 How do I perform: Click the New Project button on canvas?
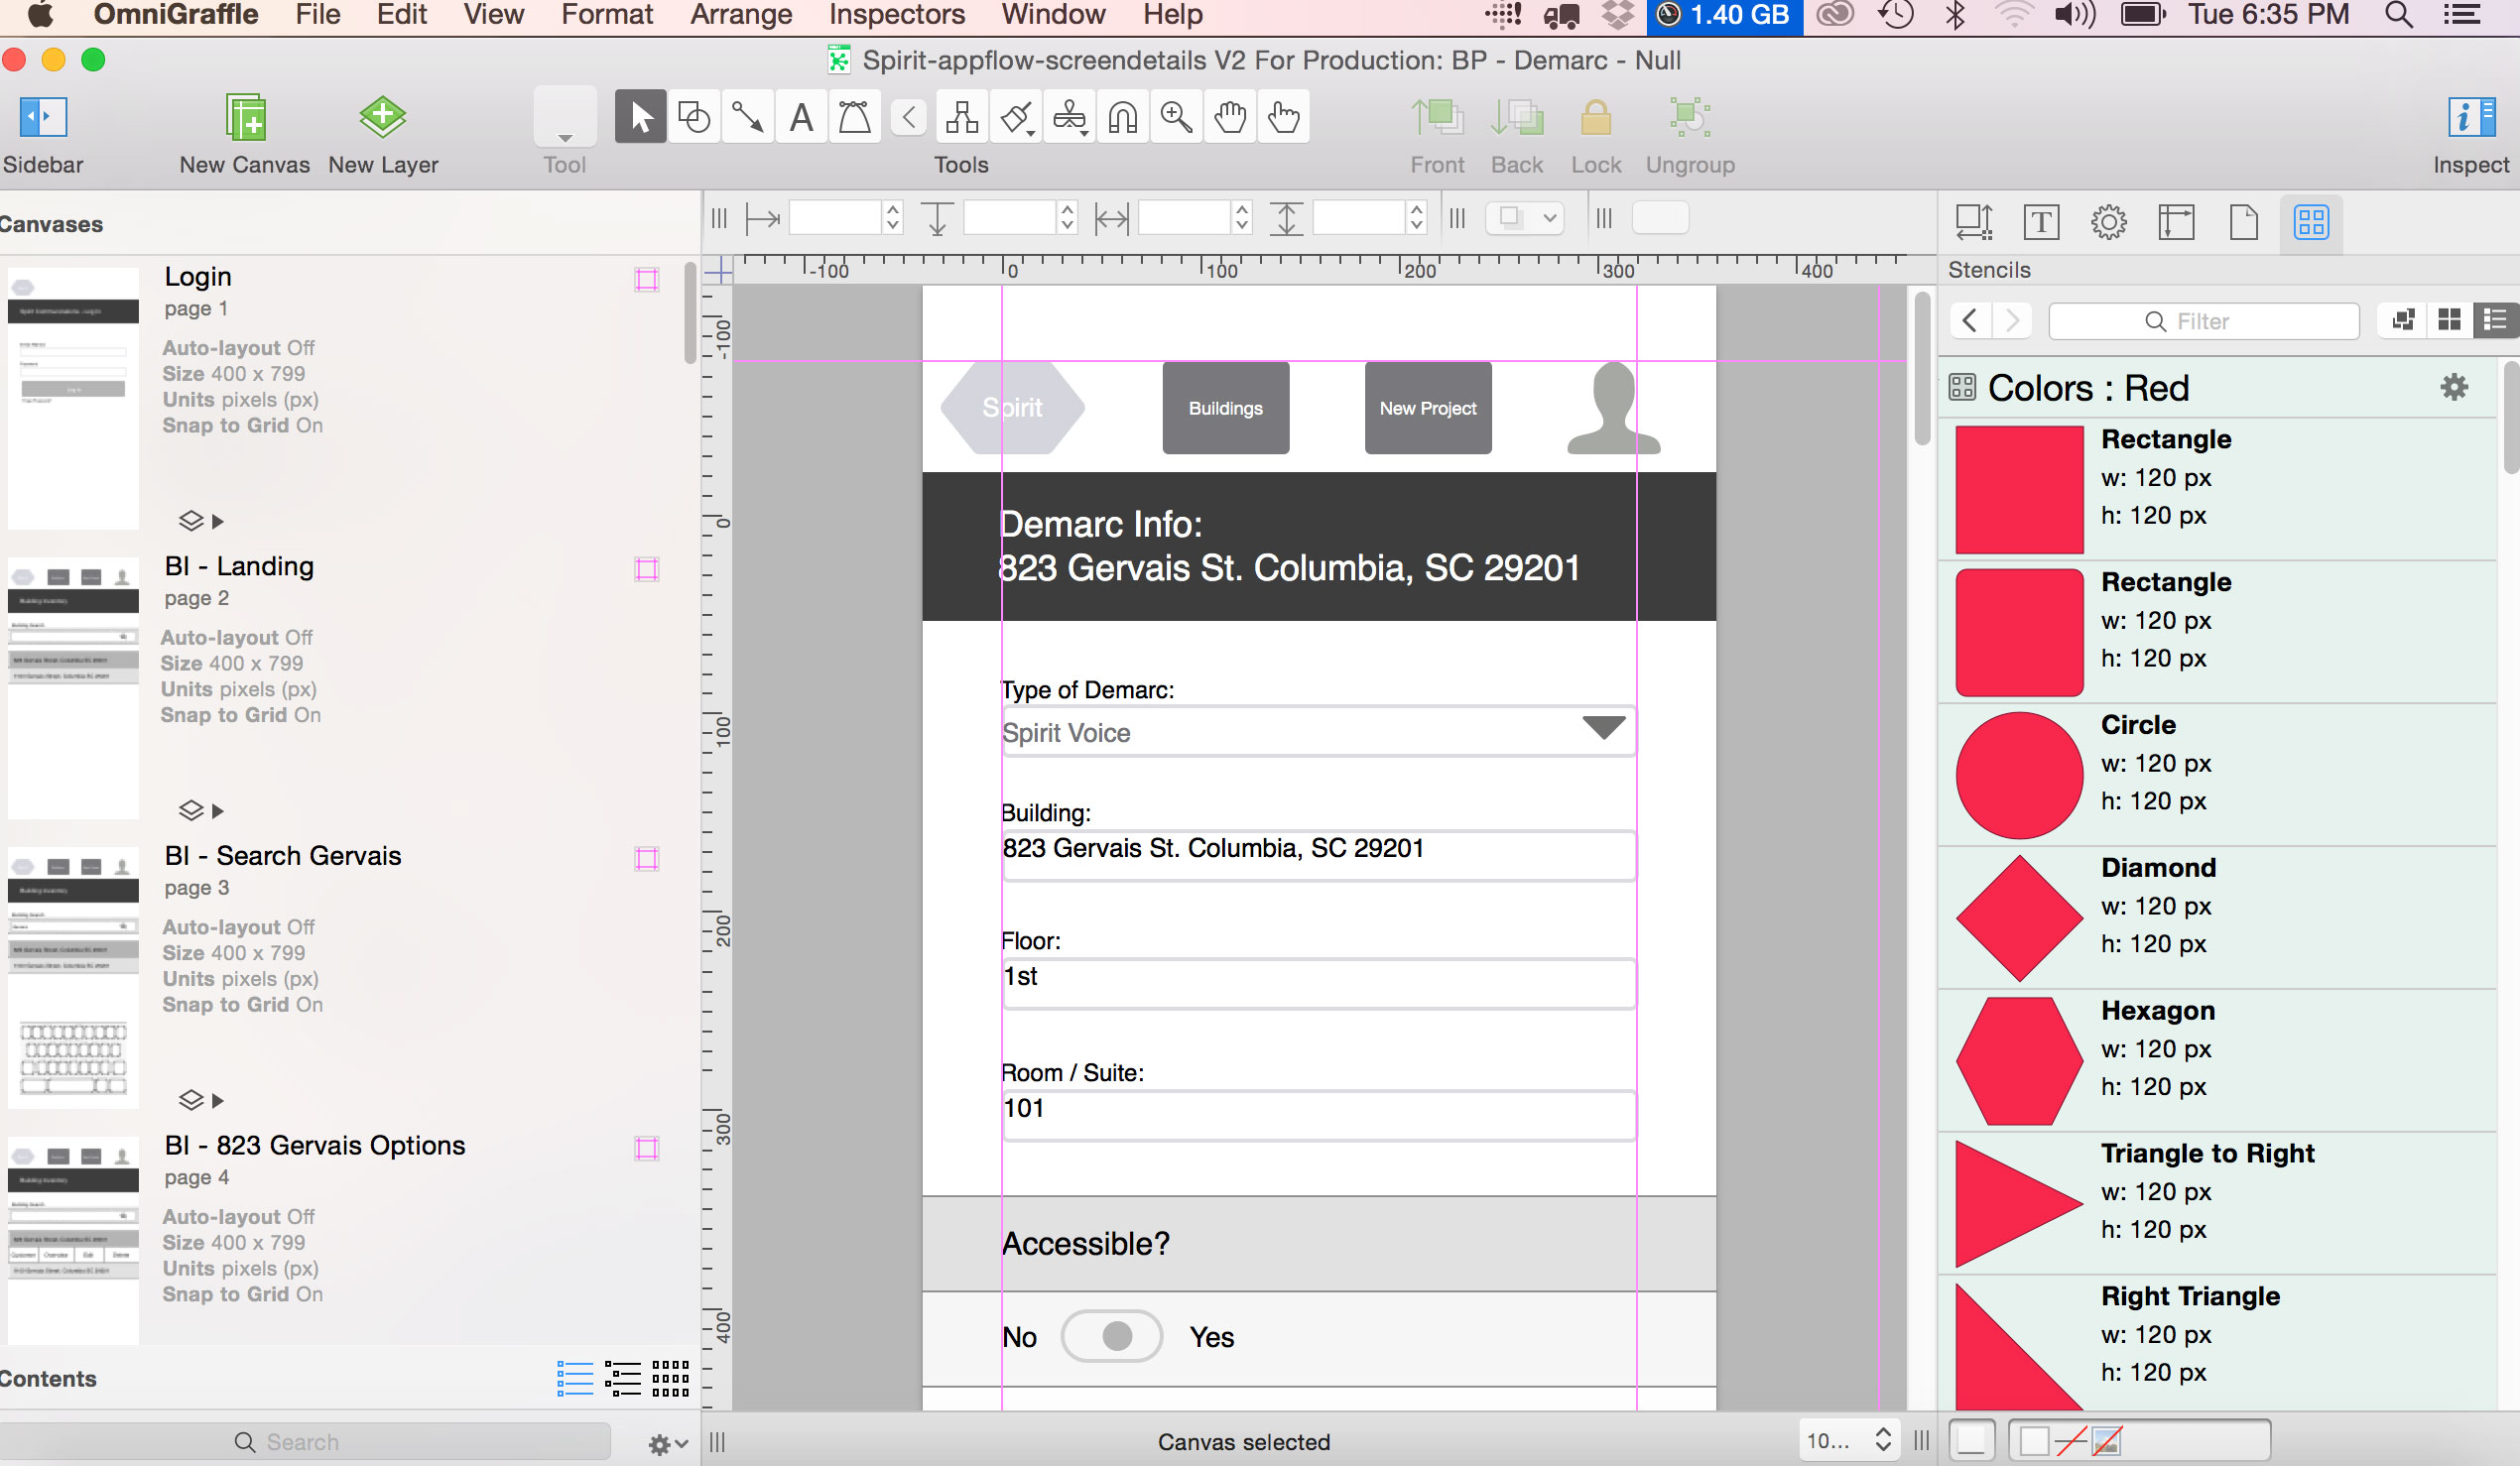(1427, 408)
